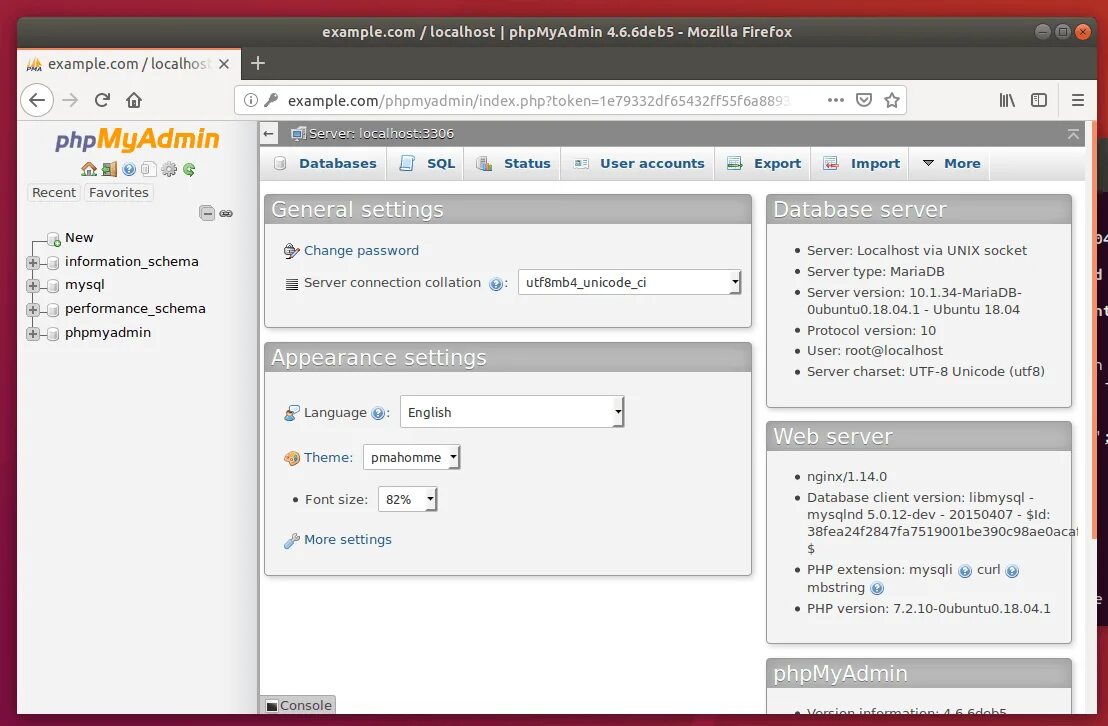Select phpmyadmin database name in tree

coord(107,333)
